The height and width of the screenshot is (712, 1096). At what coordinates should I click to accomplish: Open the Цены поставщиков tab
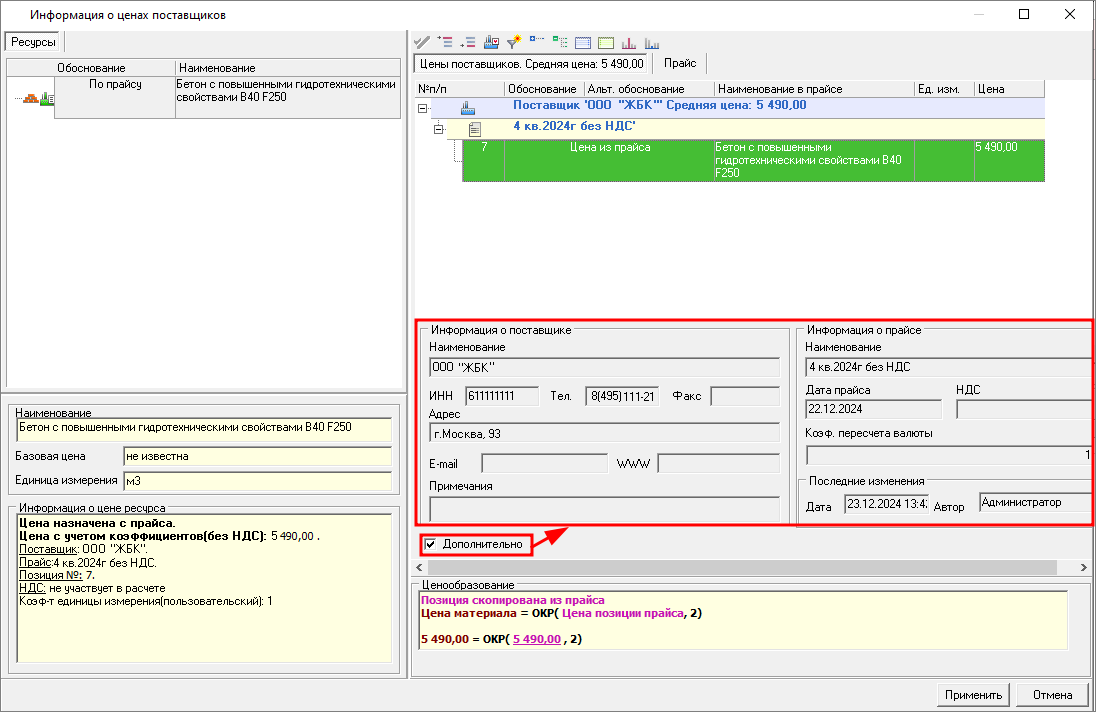531,64
